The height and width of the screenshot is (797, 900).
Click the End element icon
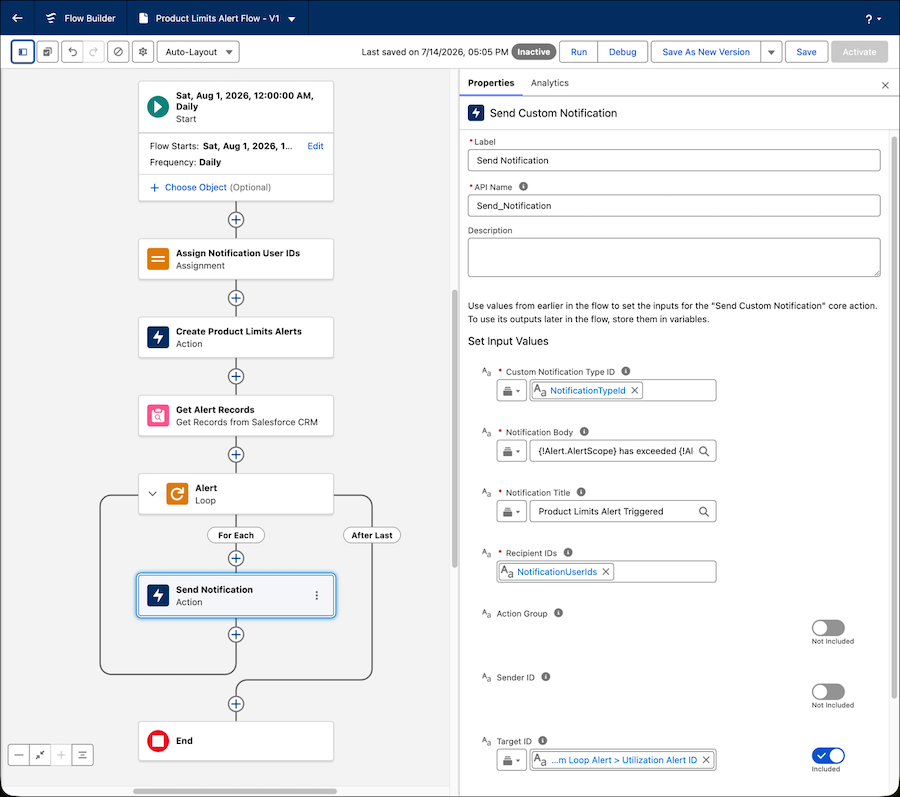point(158,741)
